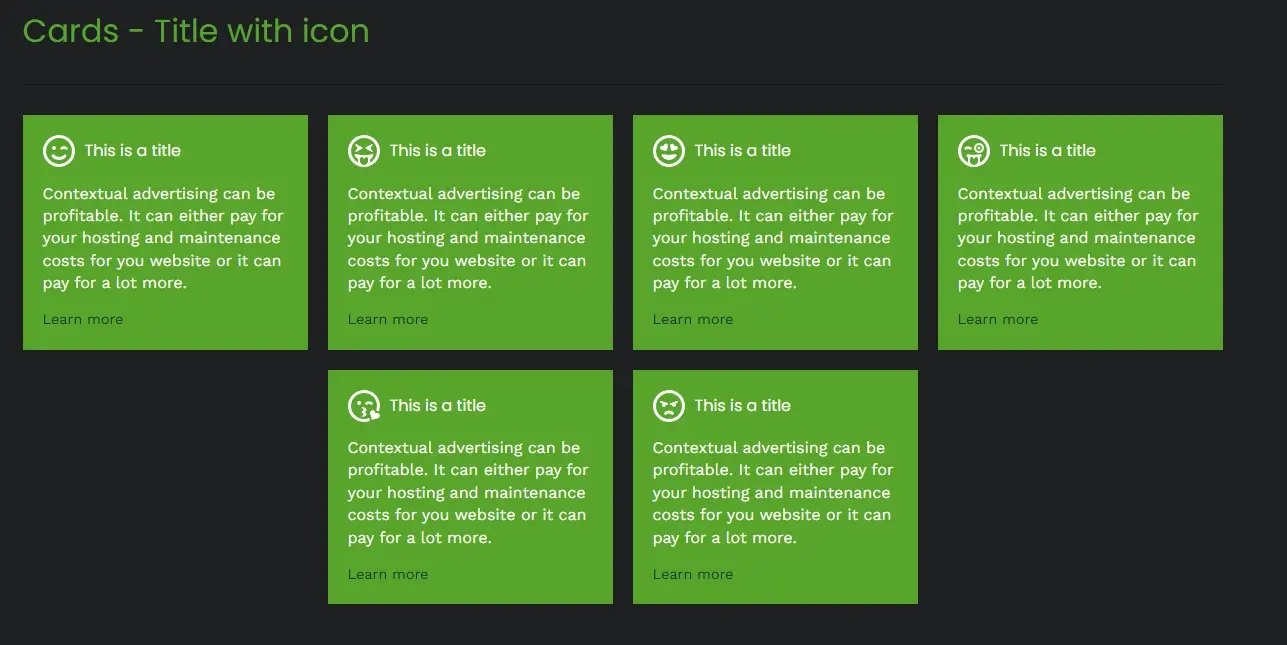Viewport: 1287px width, 645px height.
Task: Open Learn more on the smiley face card
Action: coord(83,319)
